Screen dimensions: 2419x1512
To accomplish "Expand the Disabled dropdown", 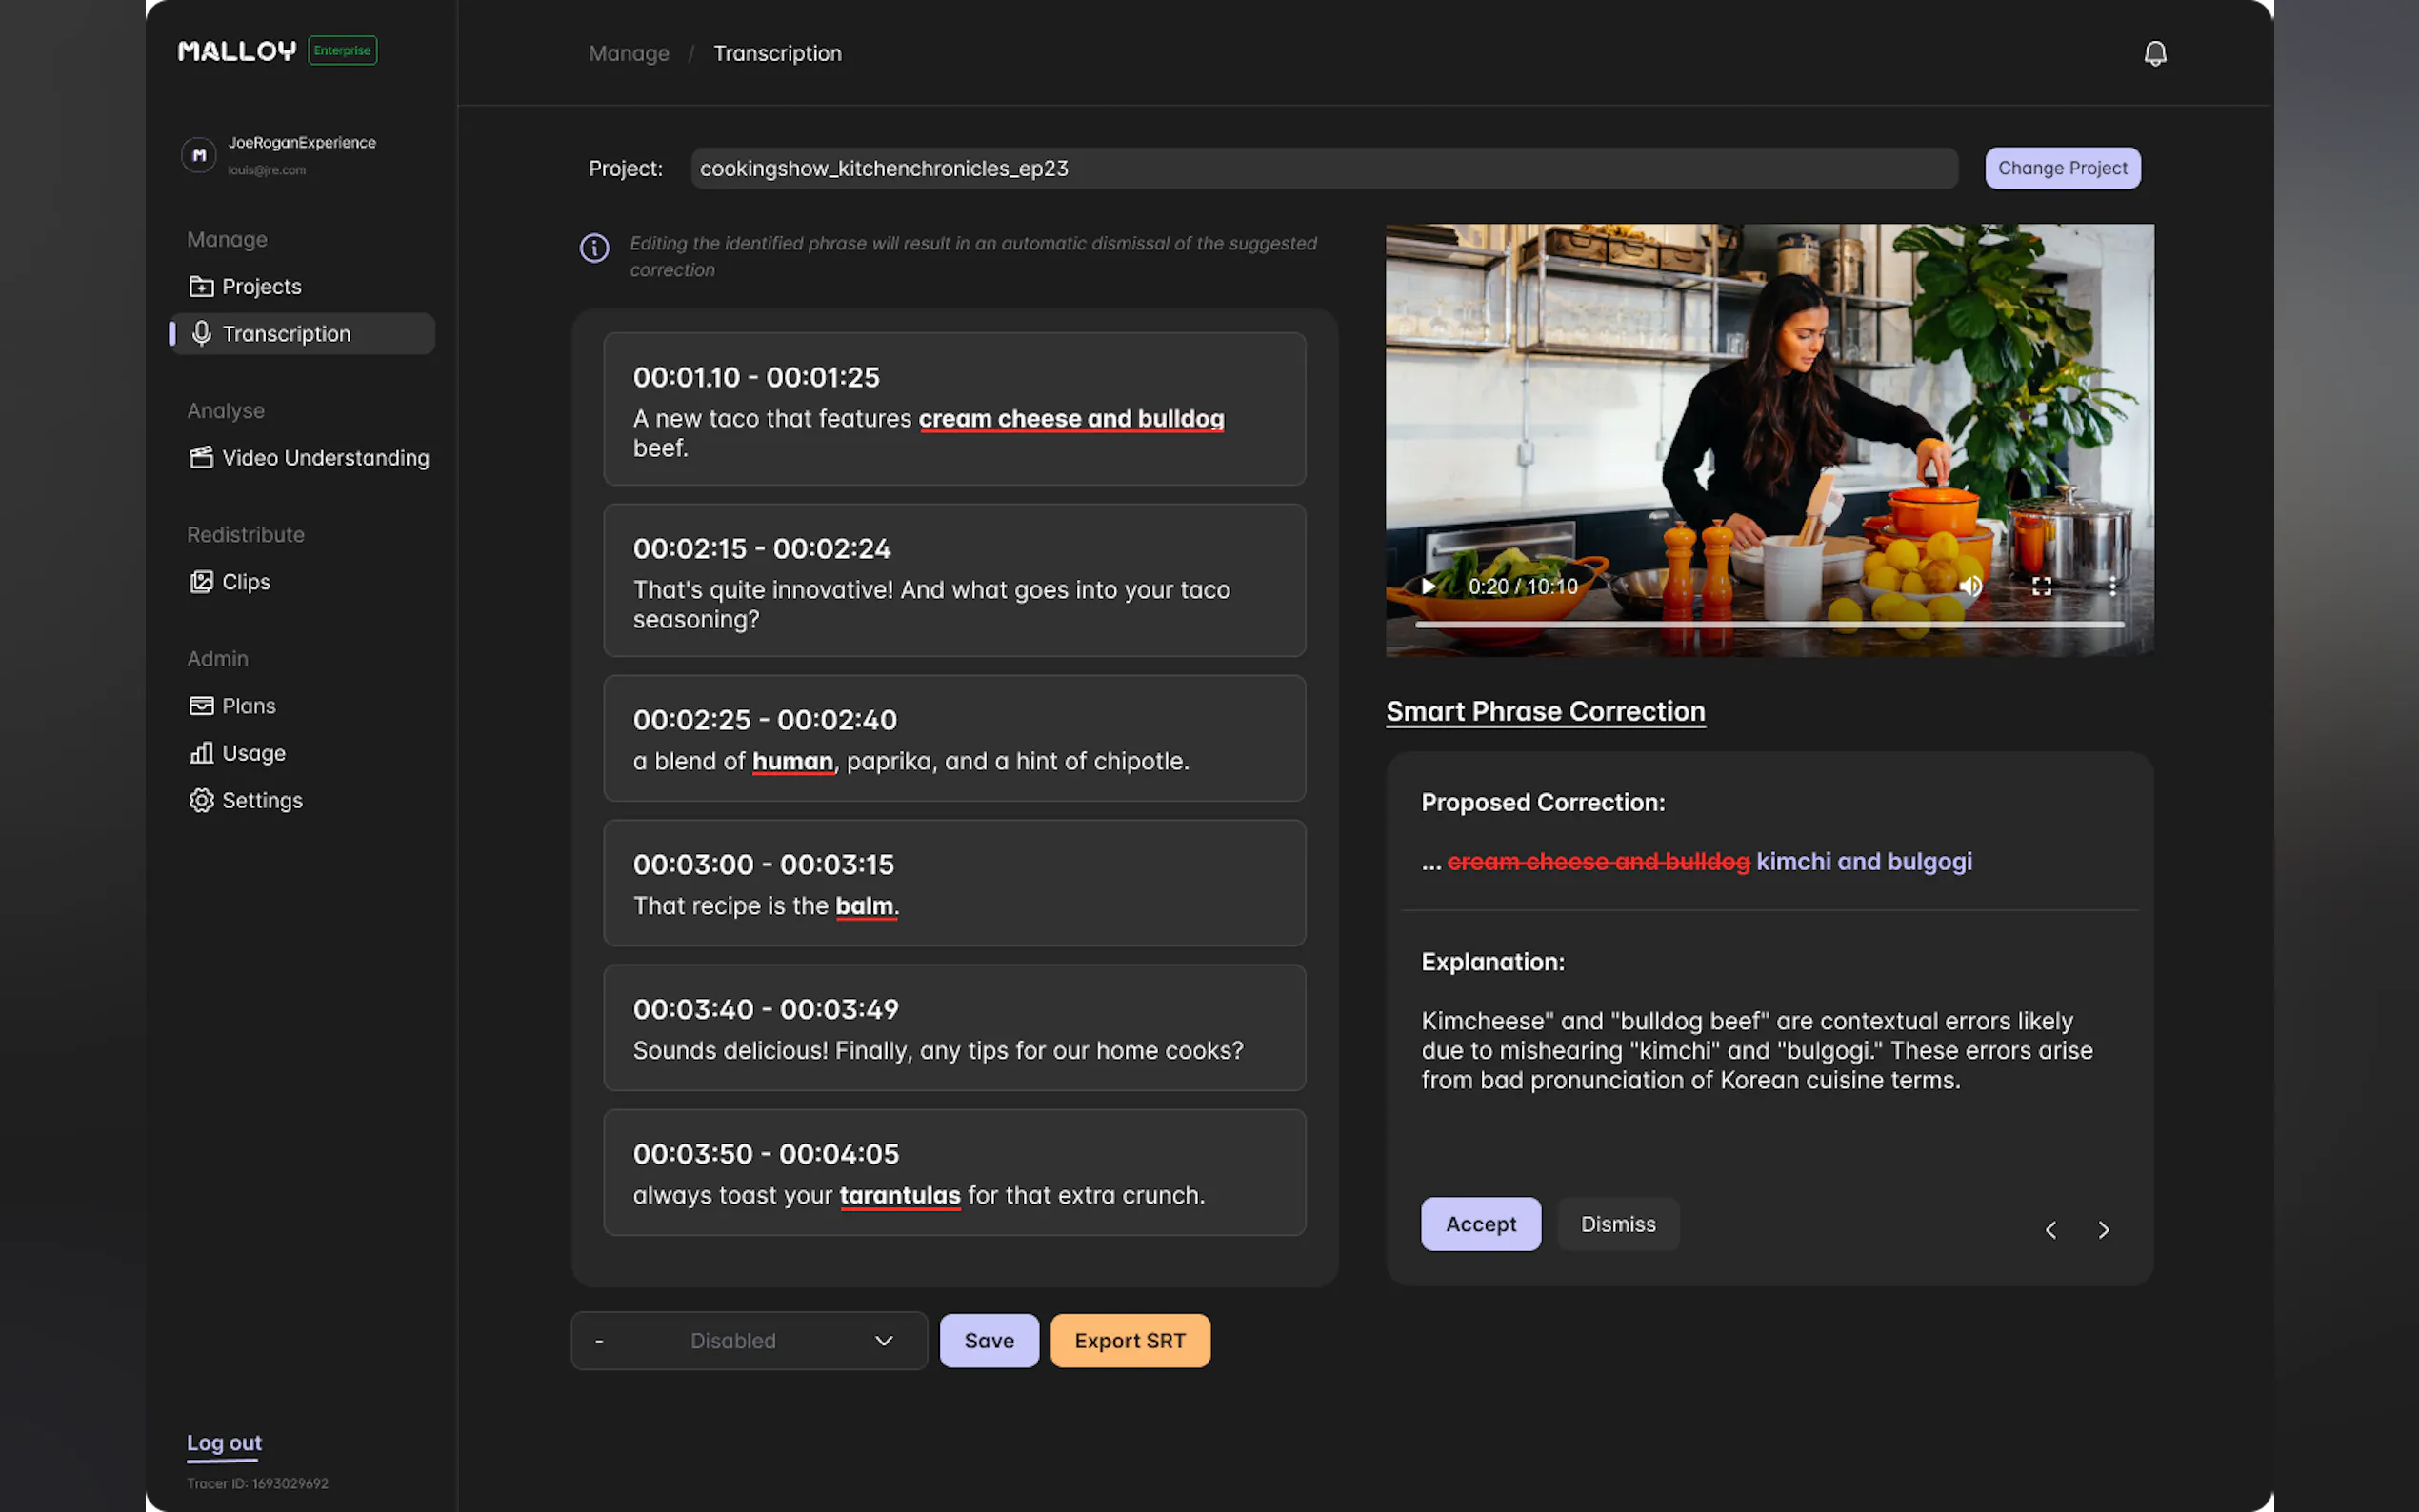I will (x=748, y=1340).
